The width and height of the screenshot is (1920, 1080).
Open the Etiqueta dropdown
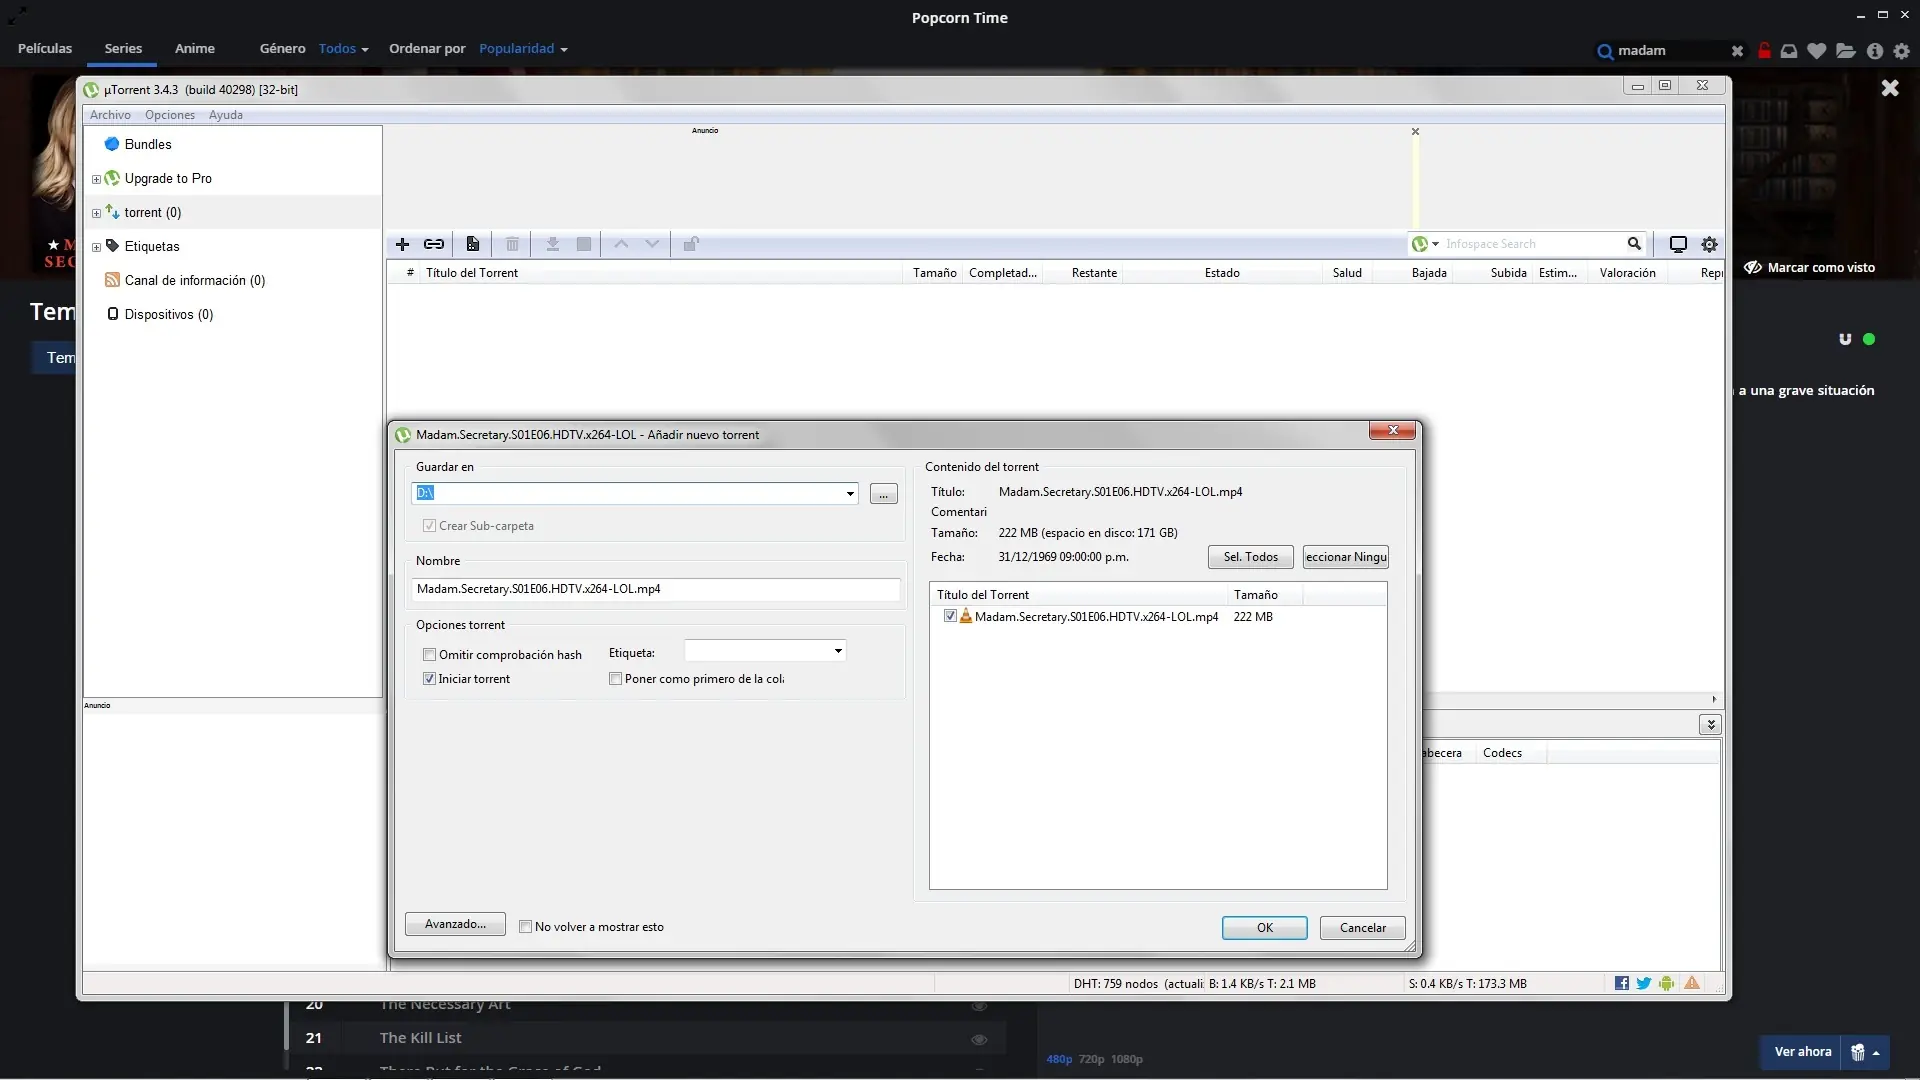(838, 651)
